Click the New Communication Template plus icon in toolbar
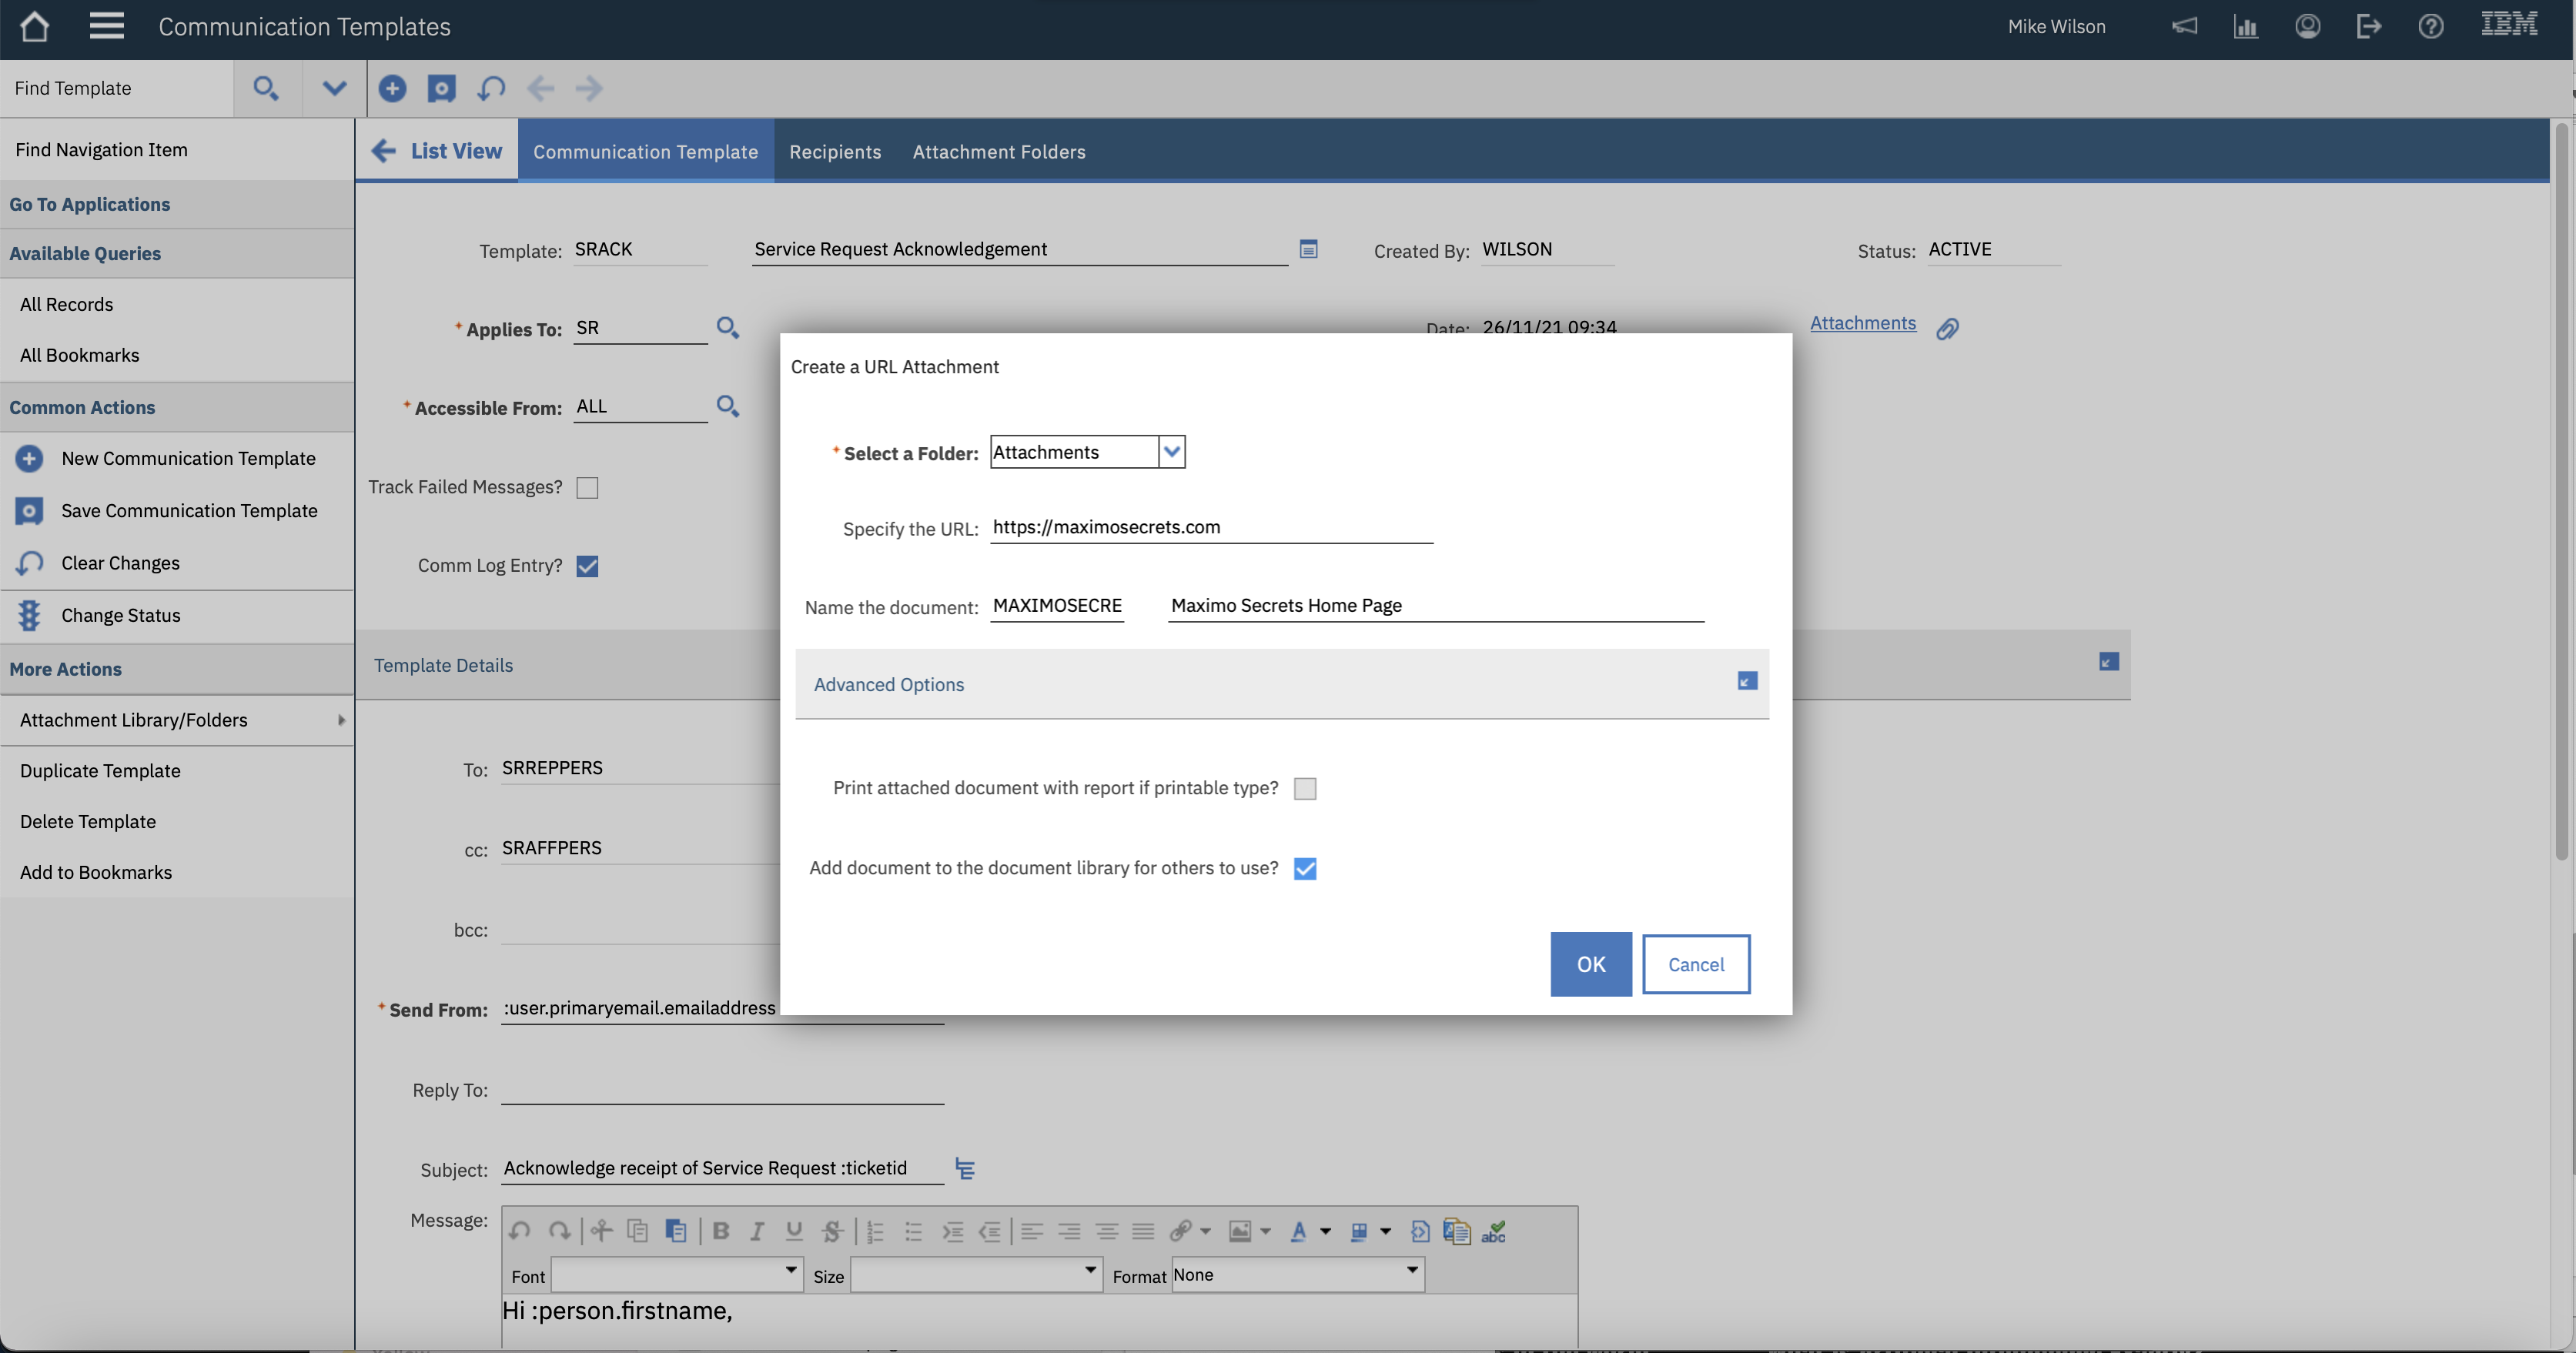 click(x=392, y=88)
